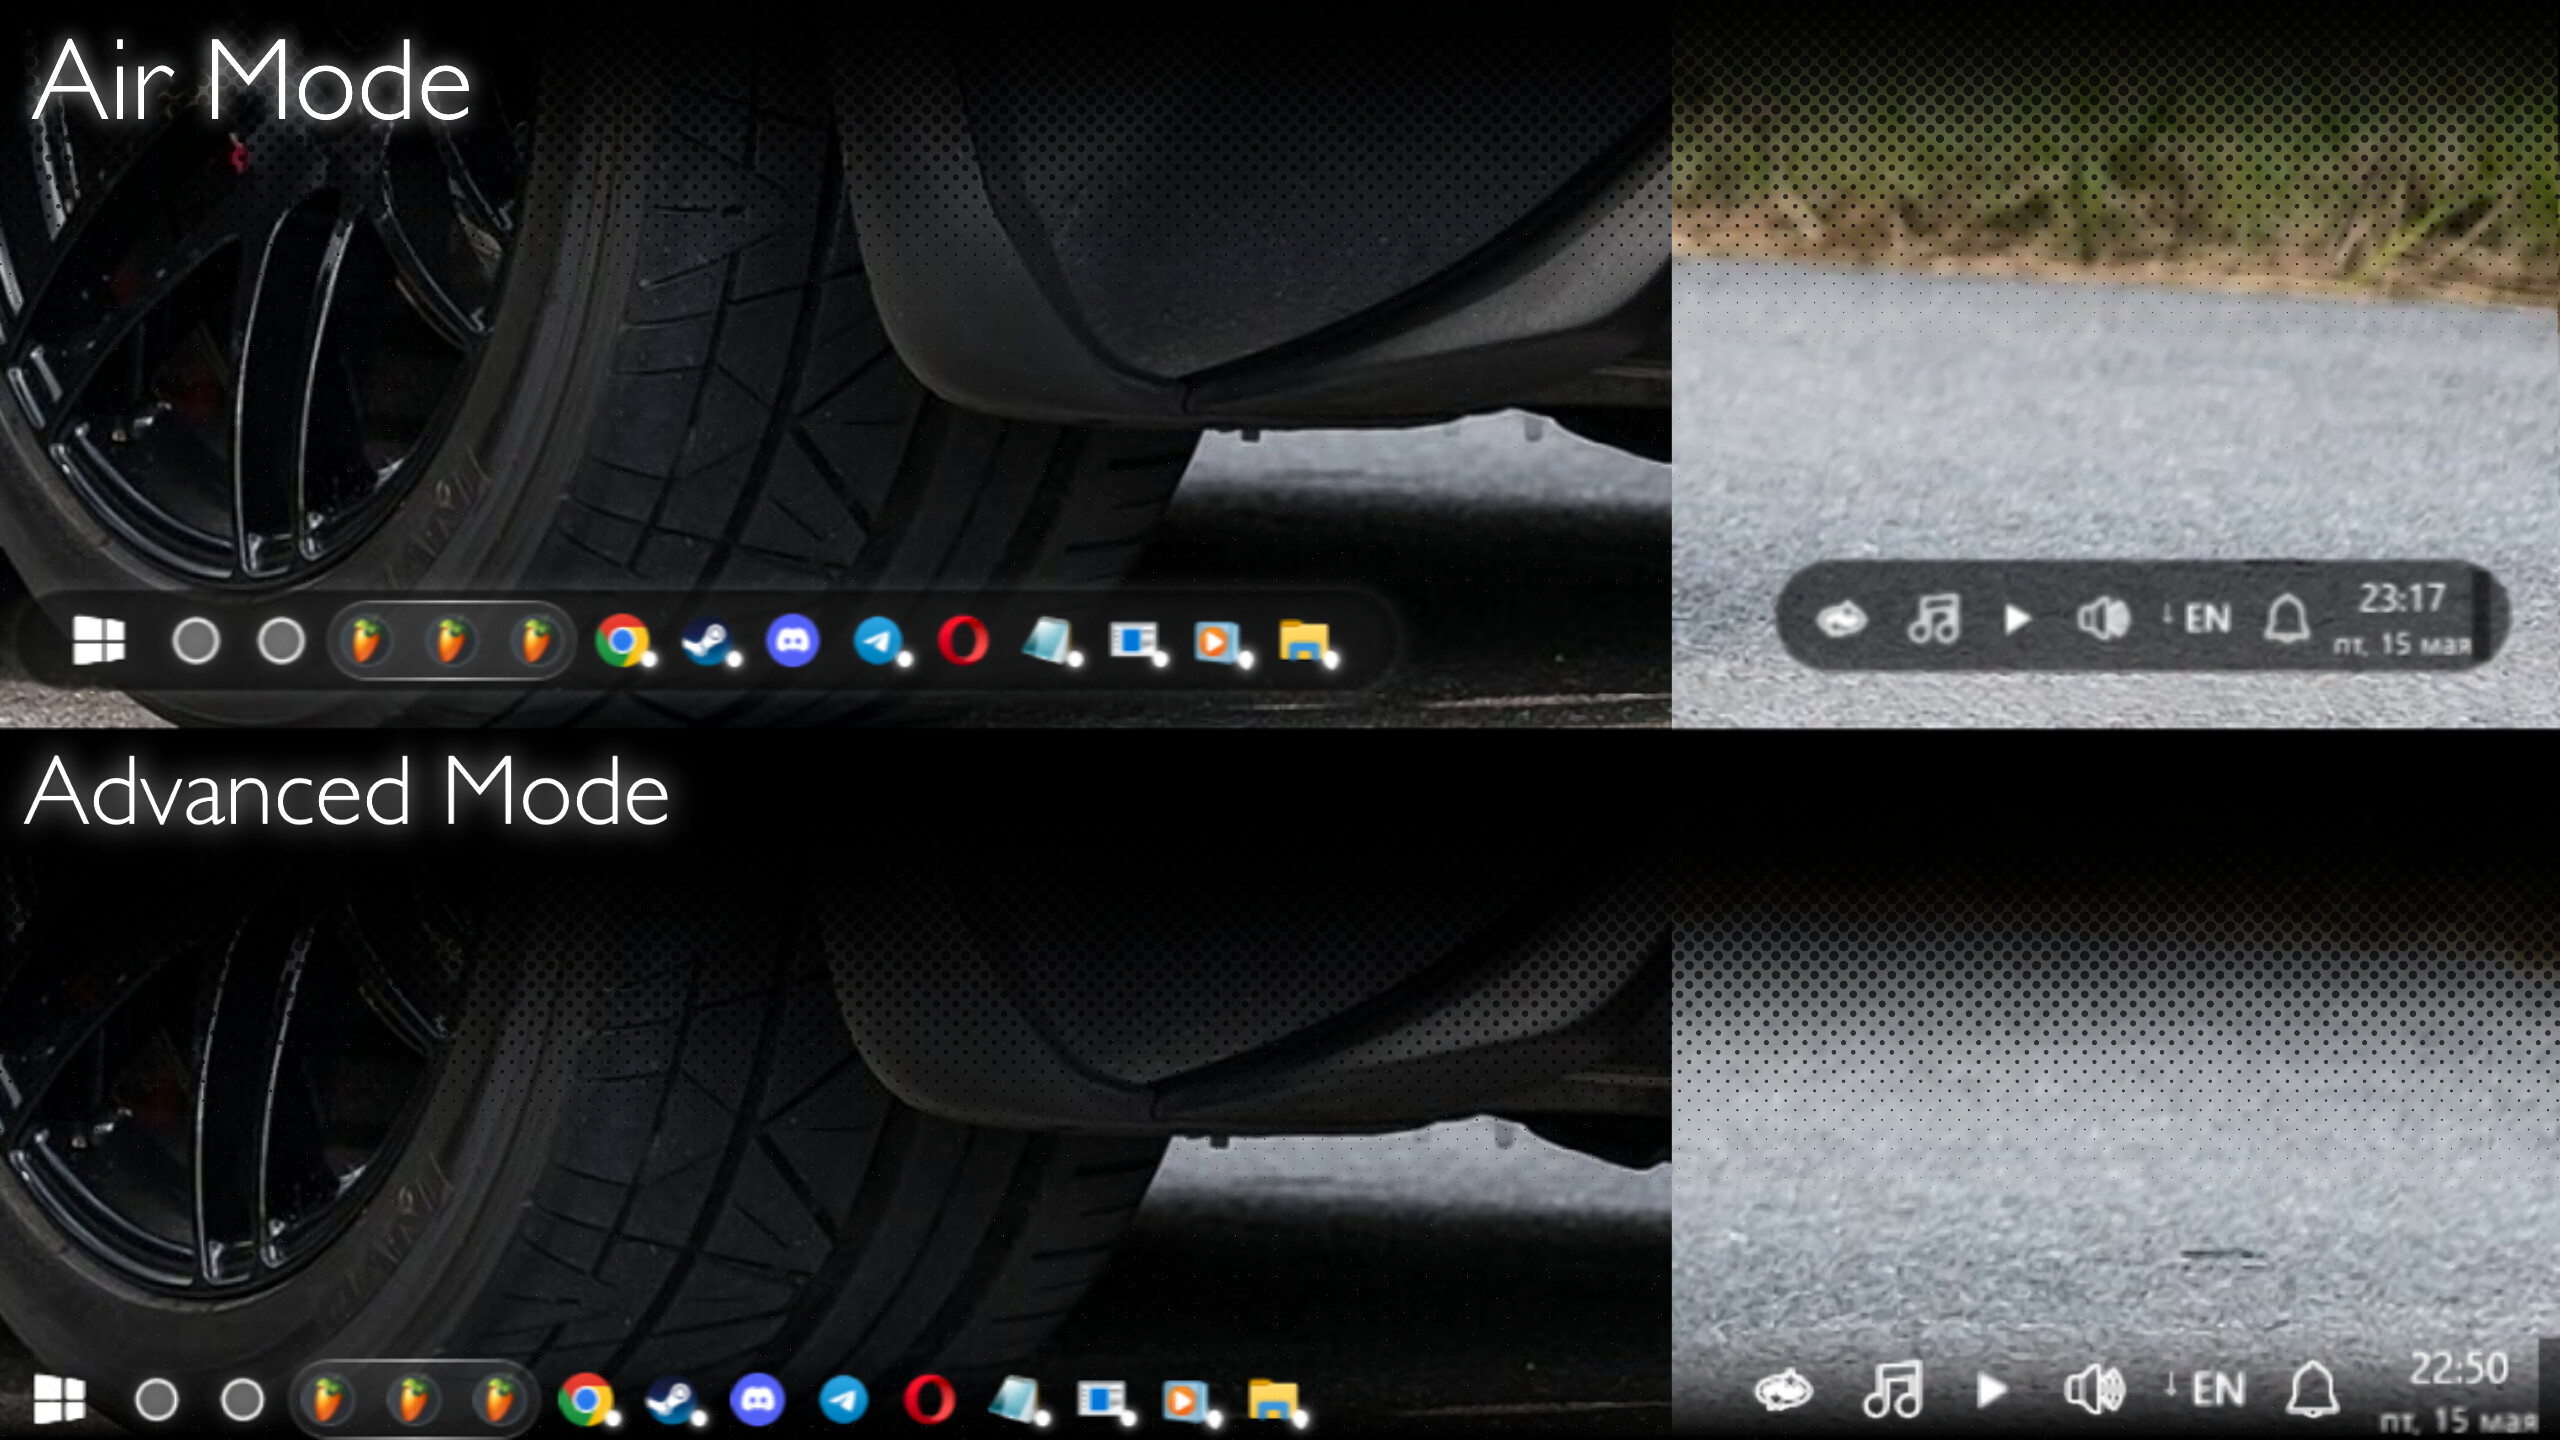Select the leftmost FL Studio window in the Advanced Mode taskbar

pos(328,1399)
